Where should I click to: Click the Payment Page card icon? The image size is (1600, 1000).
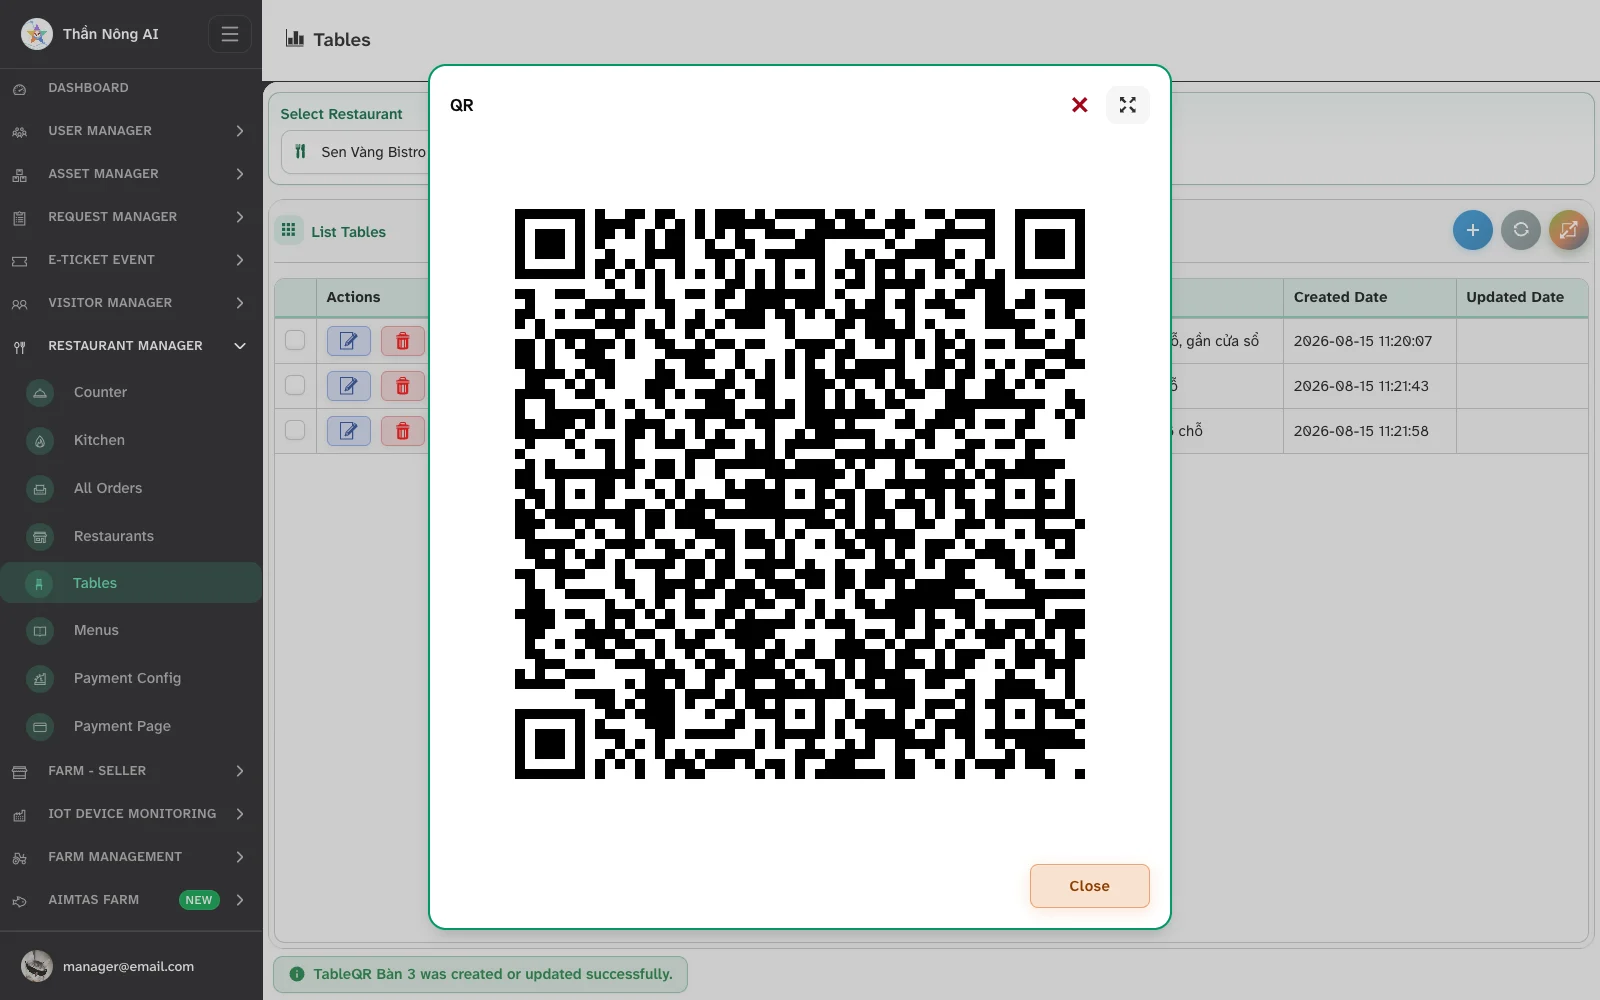(40, 727)
